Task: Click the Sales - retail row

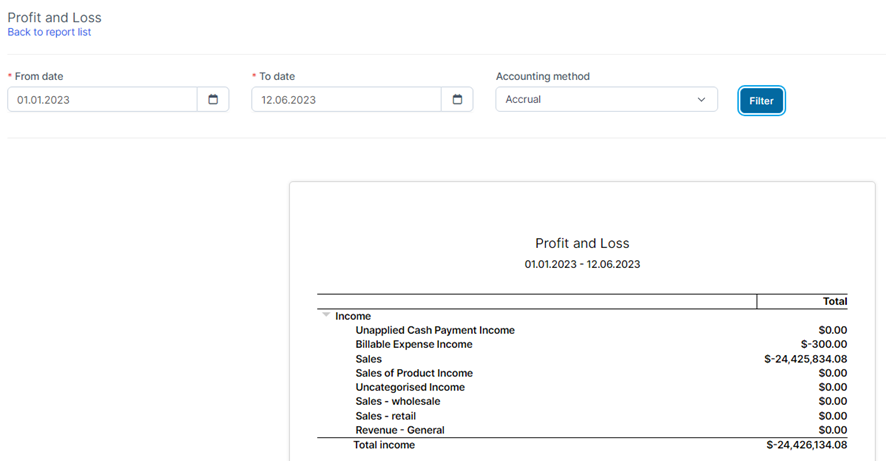Action: pos(582,416)
